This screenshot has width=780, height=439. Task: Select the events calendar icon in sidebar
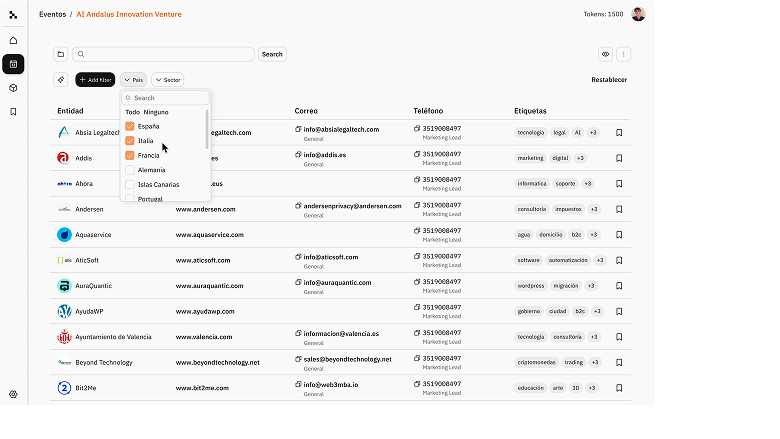coord(13,64)
